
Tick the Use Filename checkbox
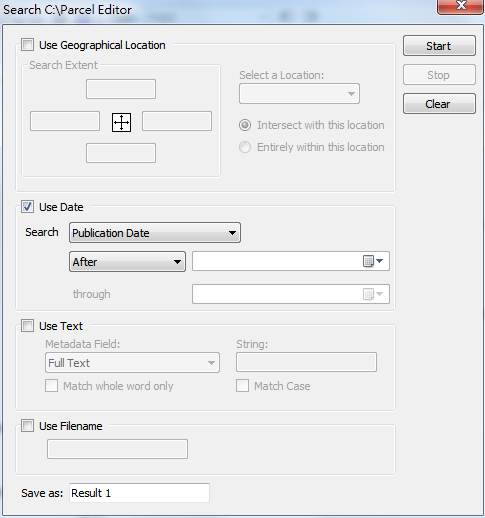coord(27,426)
